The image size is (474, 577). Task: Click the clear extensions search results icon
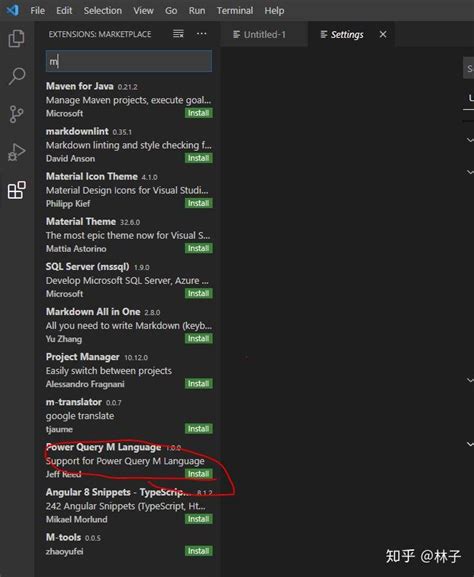pyautogui.click(x=178, y=34)
